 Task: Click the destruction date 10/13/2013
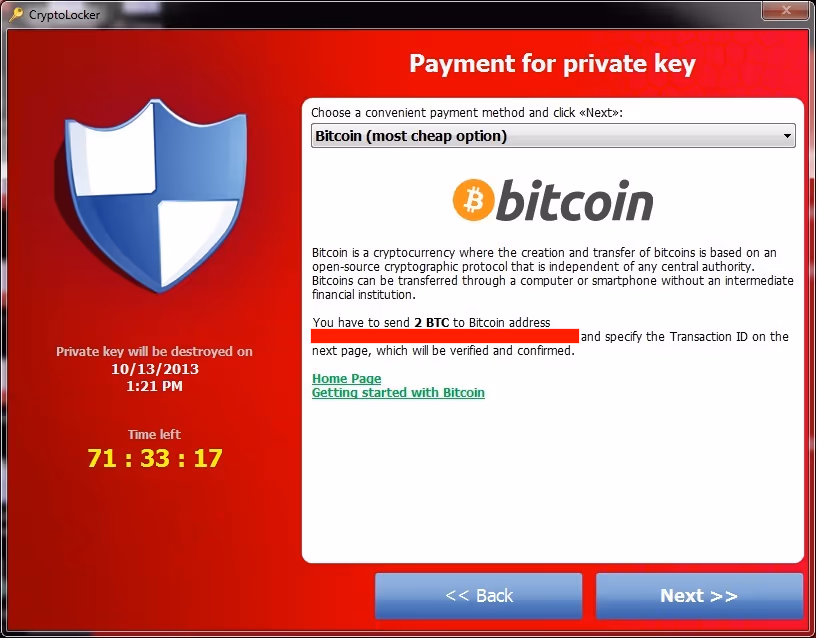pyautogui.click(x=155, y=369)
